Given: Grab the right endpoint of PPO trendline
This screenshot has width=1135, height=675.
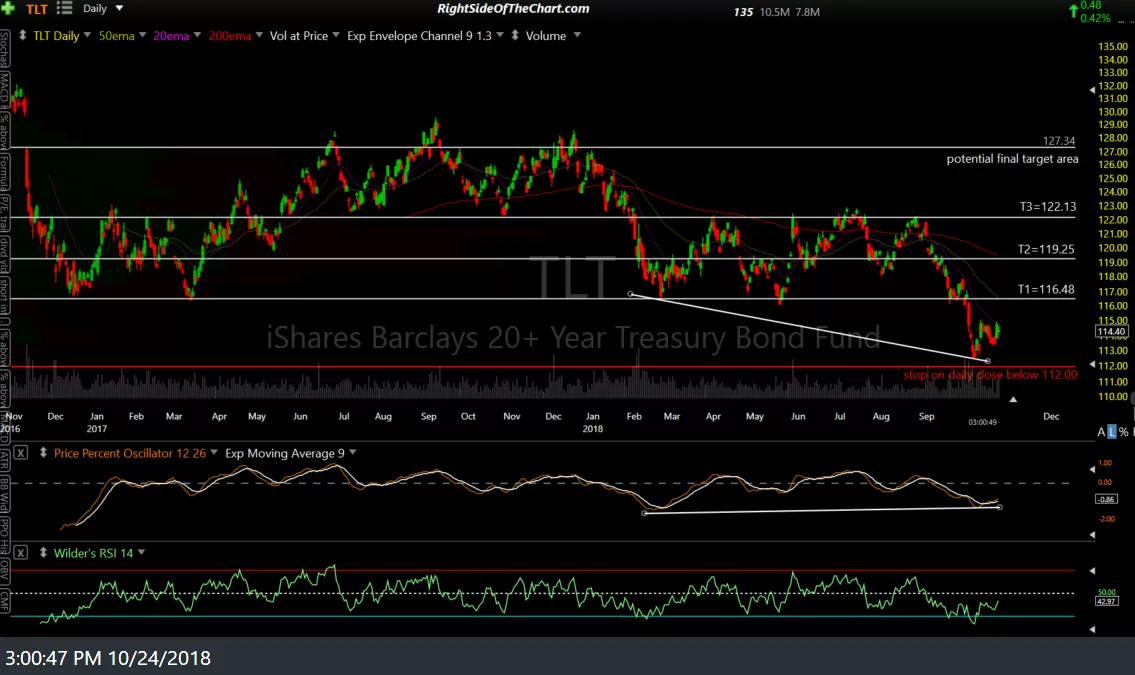Looking at the screenshot, I should [x=1000, y=507].
